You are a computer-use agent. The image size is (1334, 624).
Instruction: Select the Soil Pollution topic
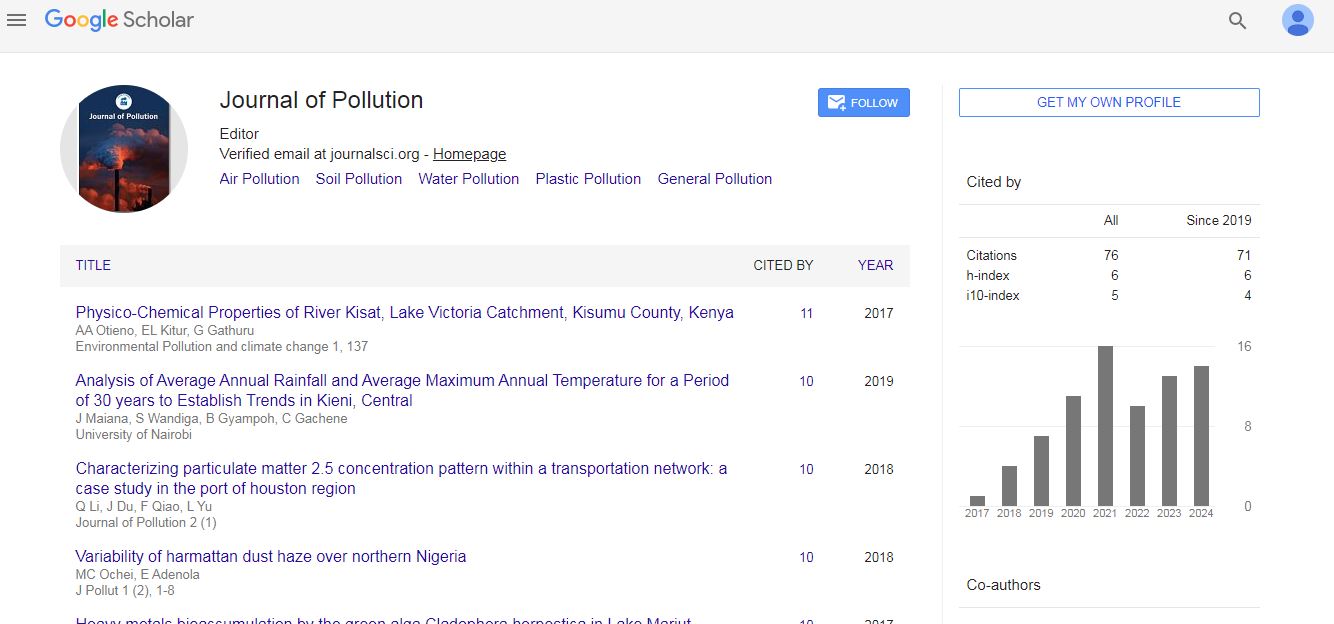pos(358,179)
